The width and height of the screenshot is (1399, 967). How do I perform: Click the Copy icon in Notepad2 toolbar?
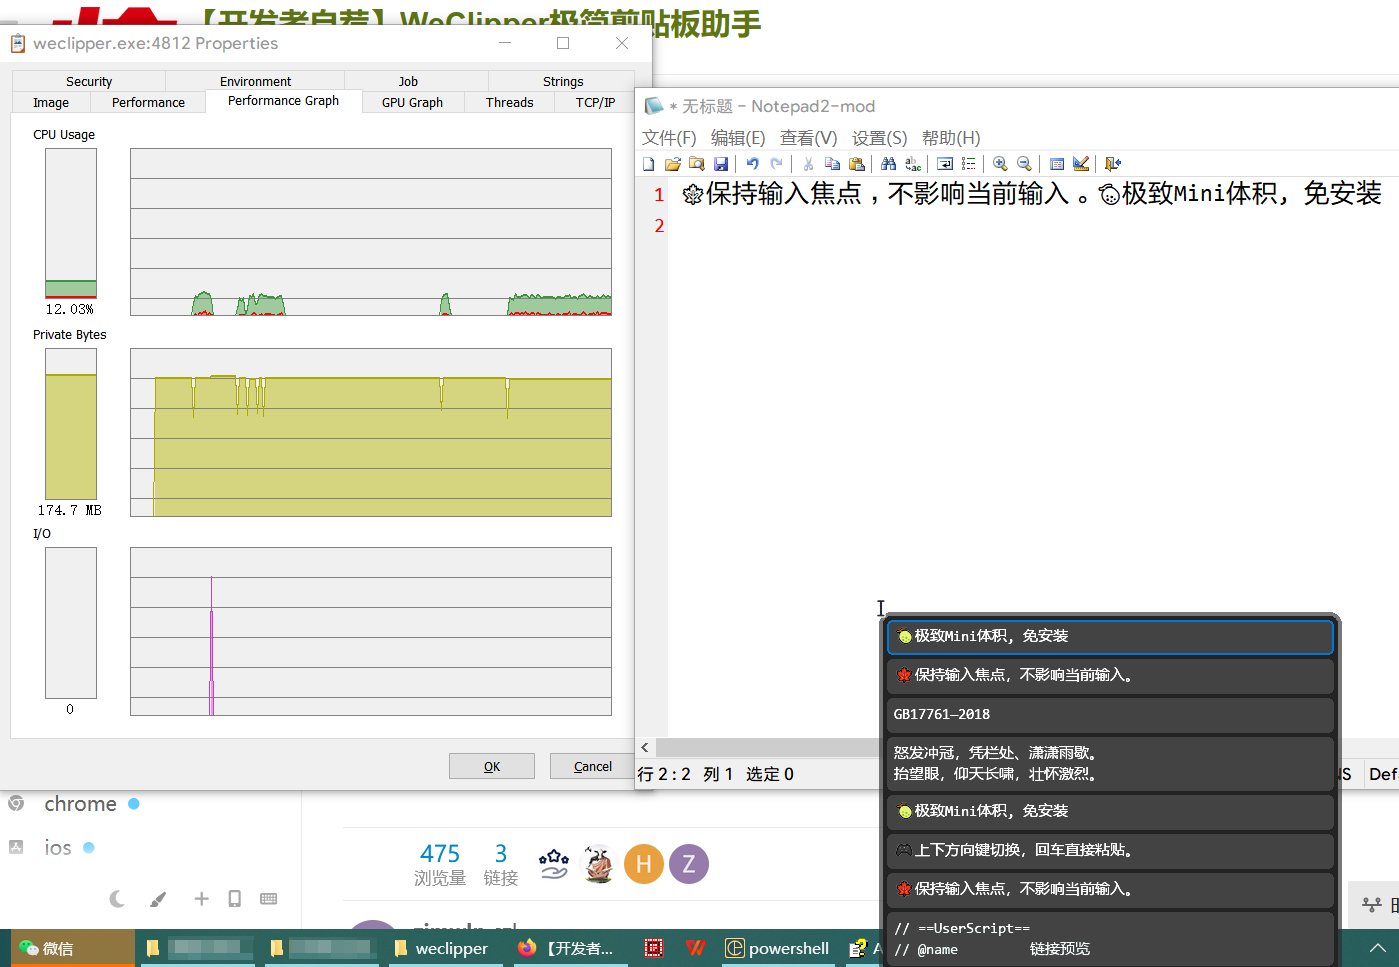[x=832, y=164]
